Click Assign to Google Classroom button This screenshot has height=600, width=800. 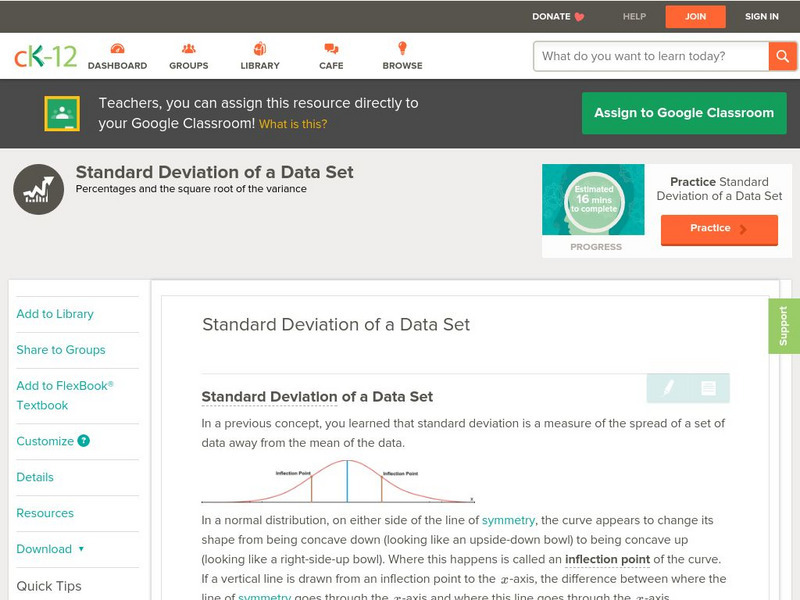684,113
